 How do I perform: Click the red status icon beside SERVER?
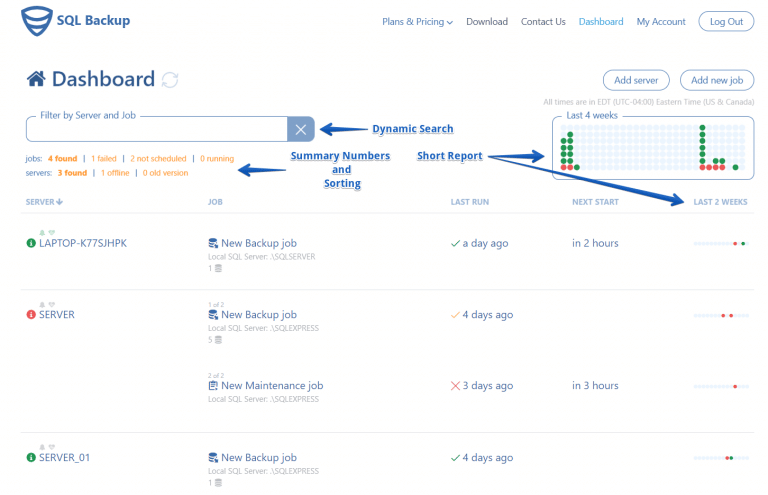(x=31, y=314)
